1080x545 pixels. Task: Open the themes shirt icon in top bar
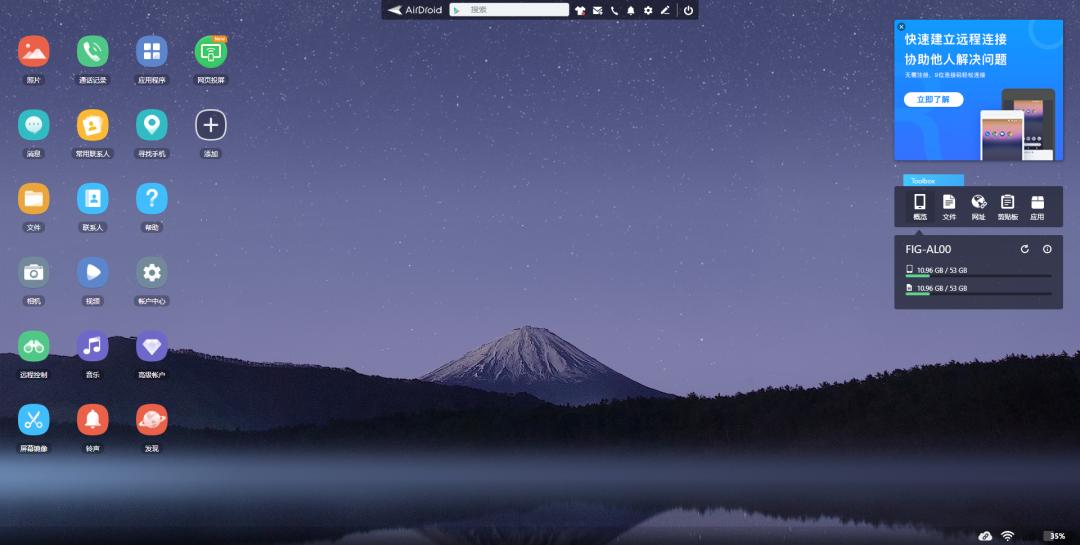pyautogui.click(x=580, y=10)
